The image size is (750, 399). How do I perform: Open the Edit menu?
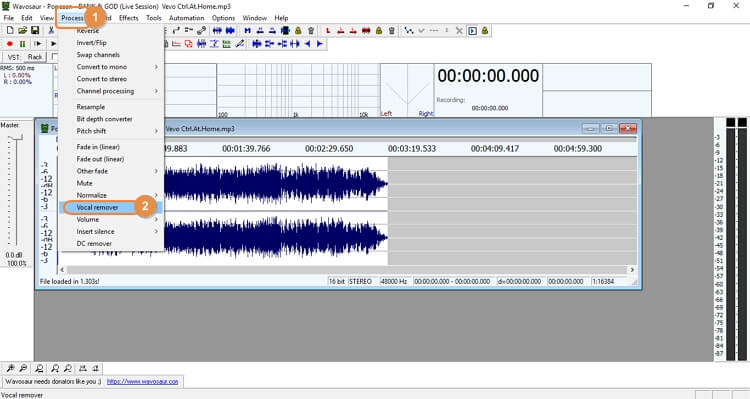[27, 18]
